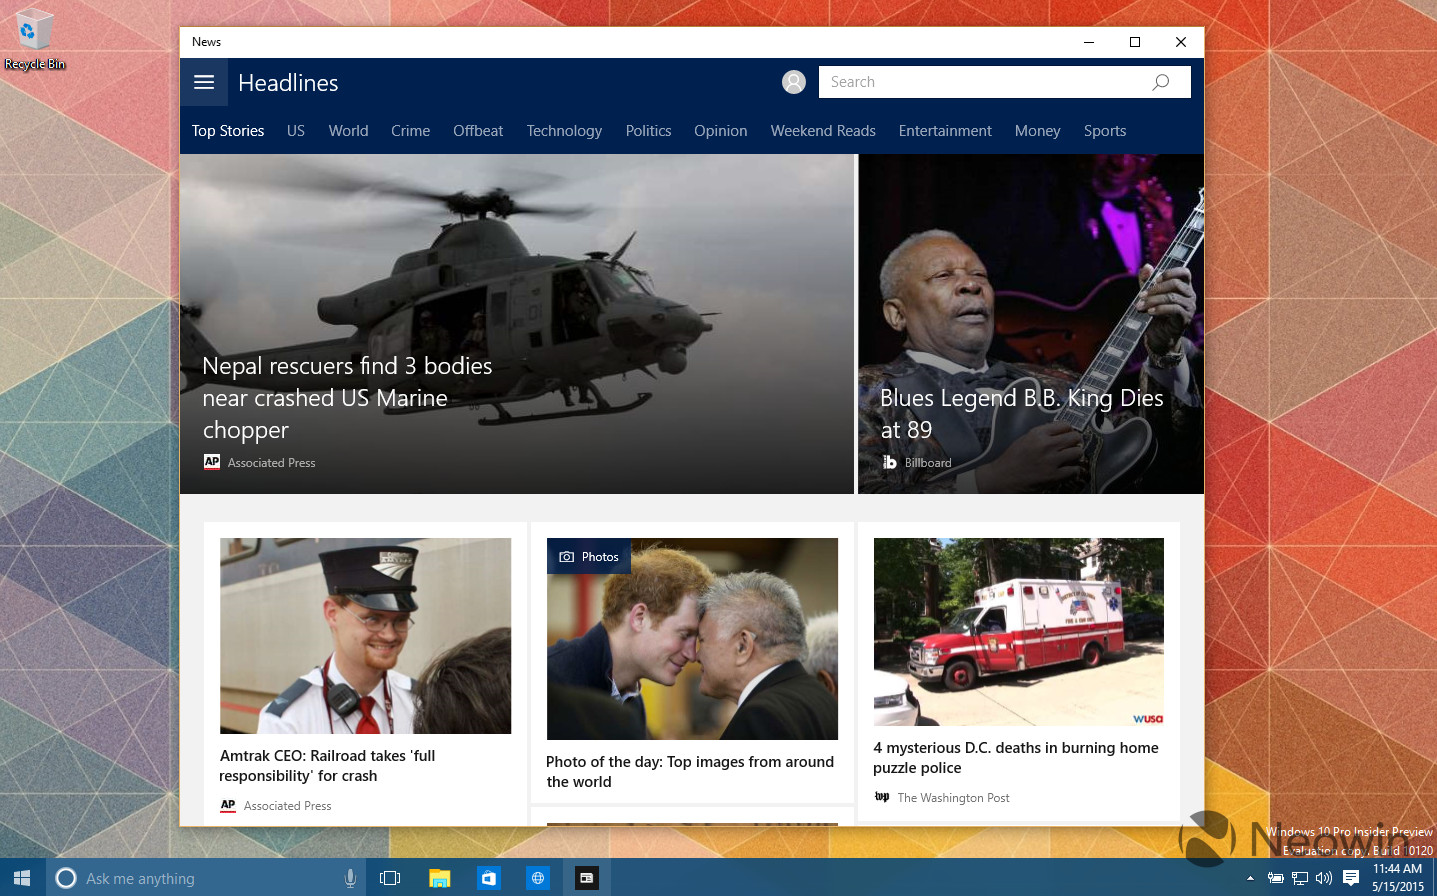Image resolution: width=1437 pixels, height=896 pixels.
Task: Open the network tray icon
Action: pyautogui.click(x=1300, y=878)
